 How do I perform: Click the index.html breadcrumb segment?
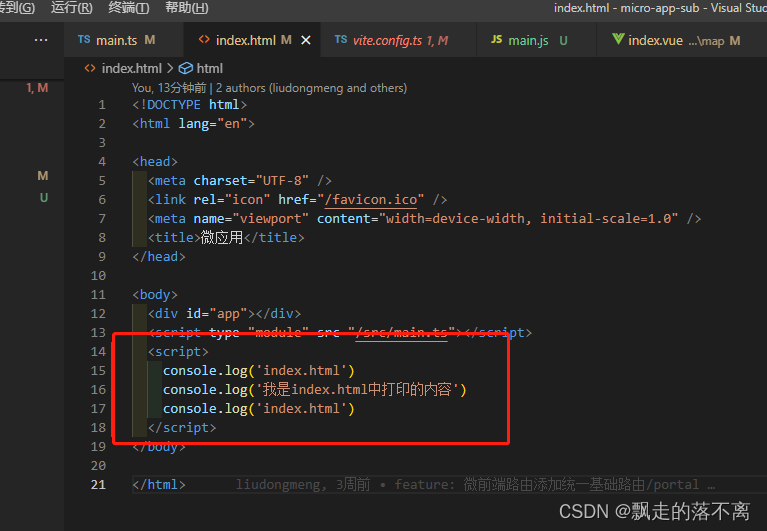click(132, 68)
